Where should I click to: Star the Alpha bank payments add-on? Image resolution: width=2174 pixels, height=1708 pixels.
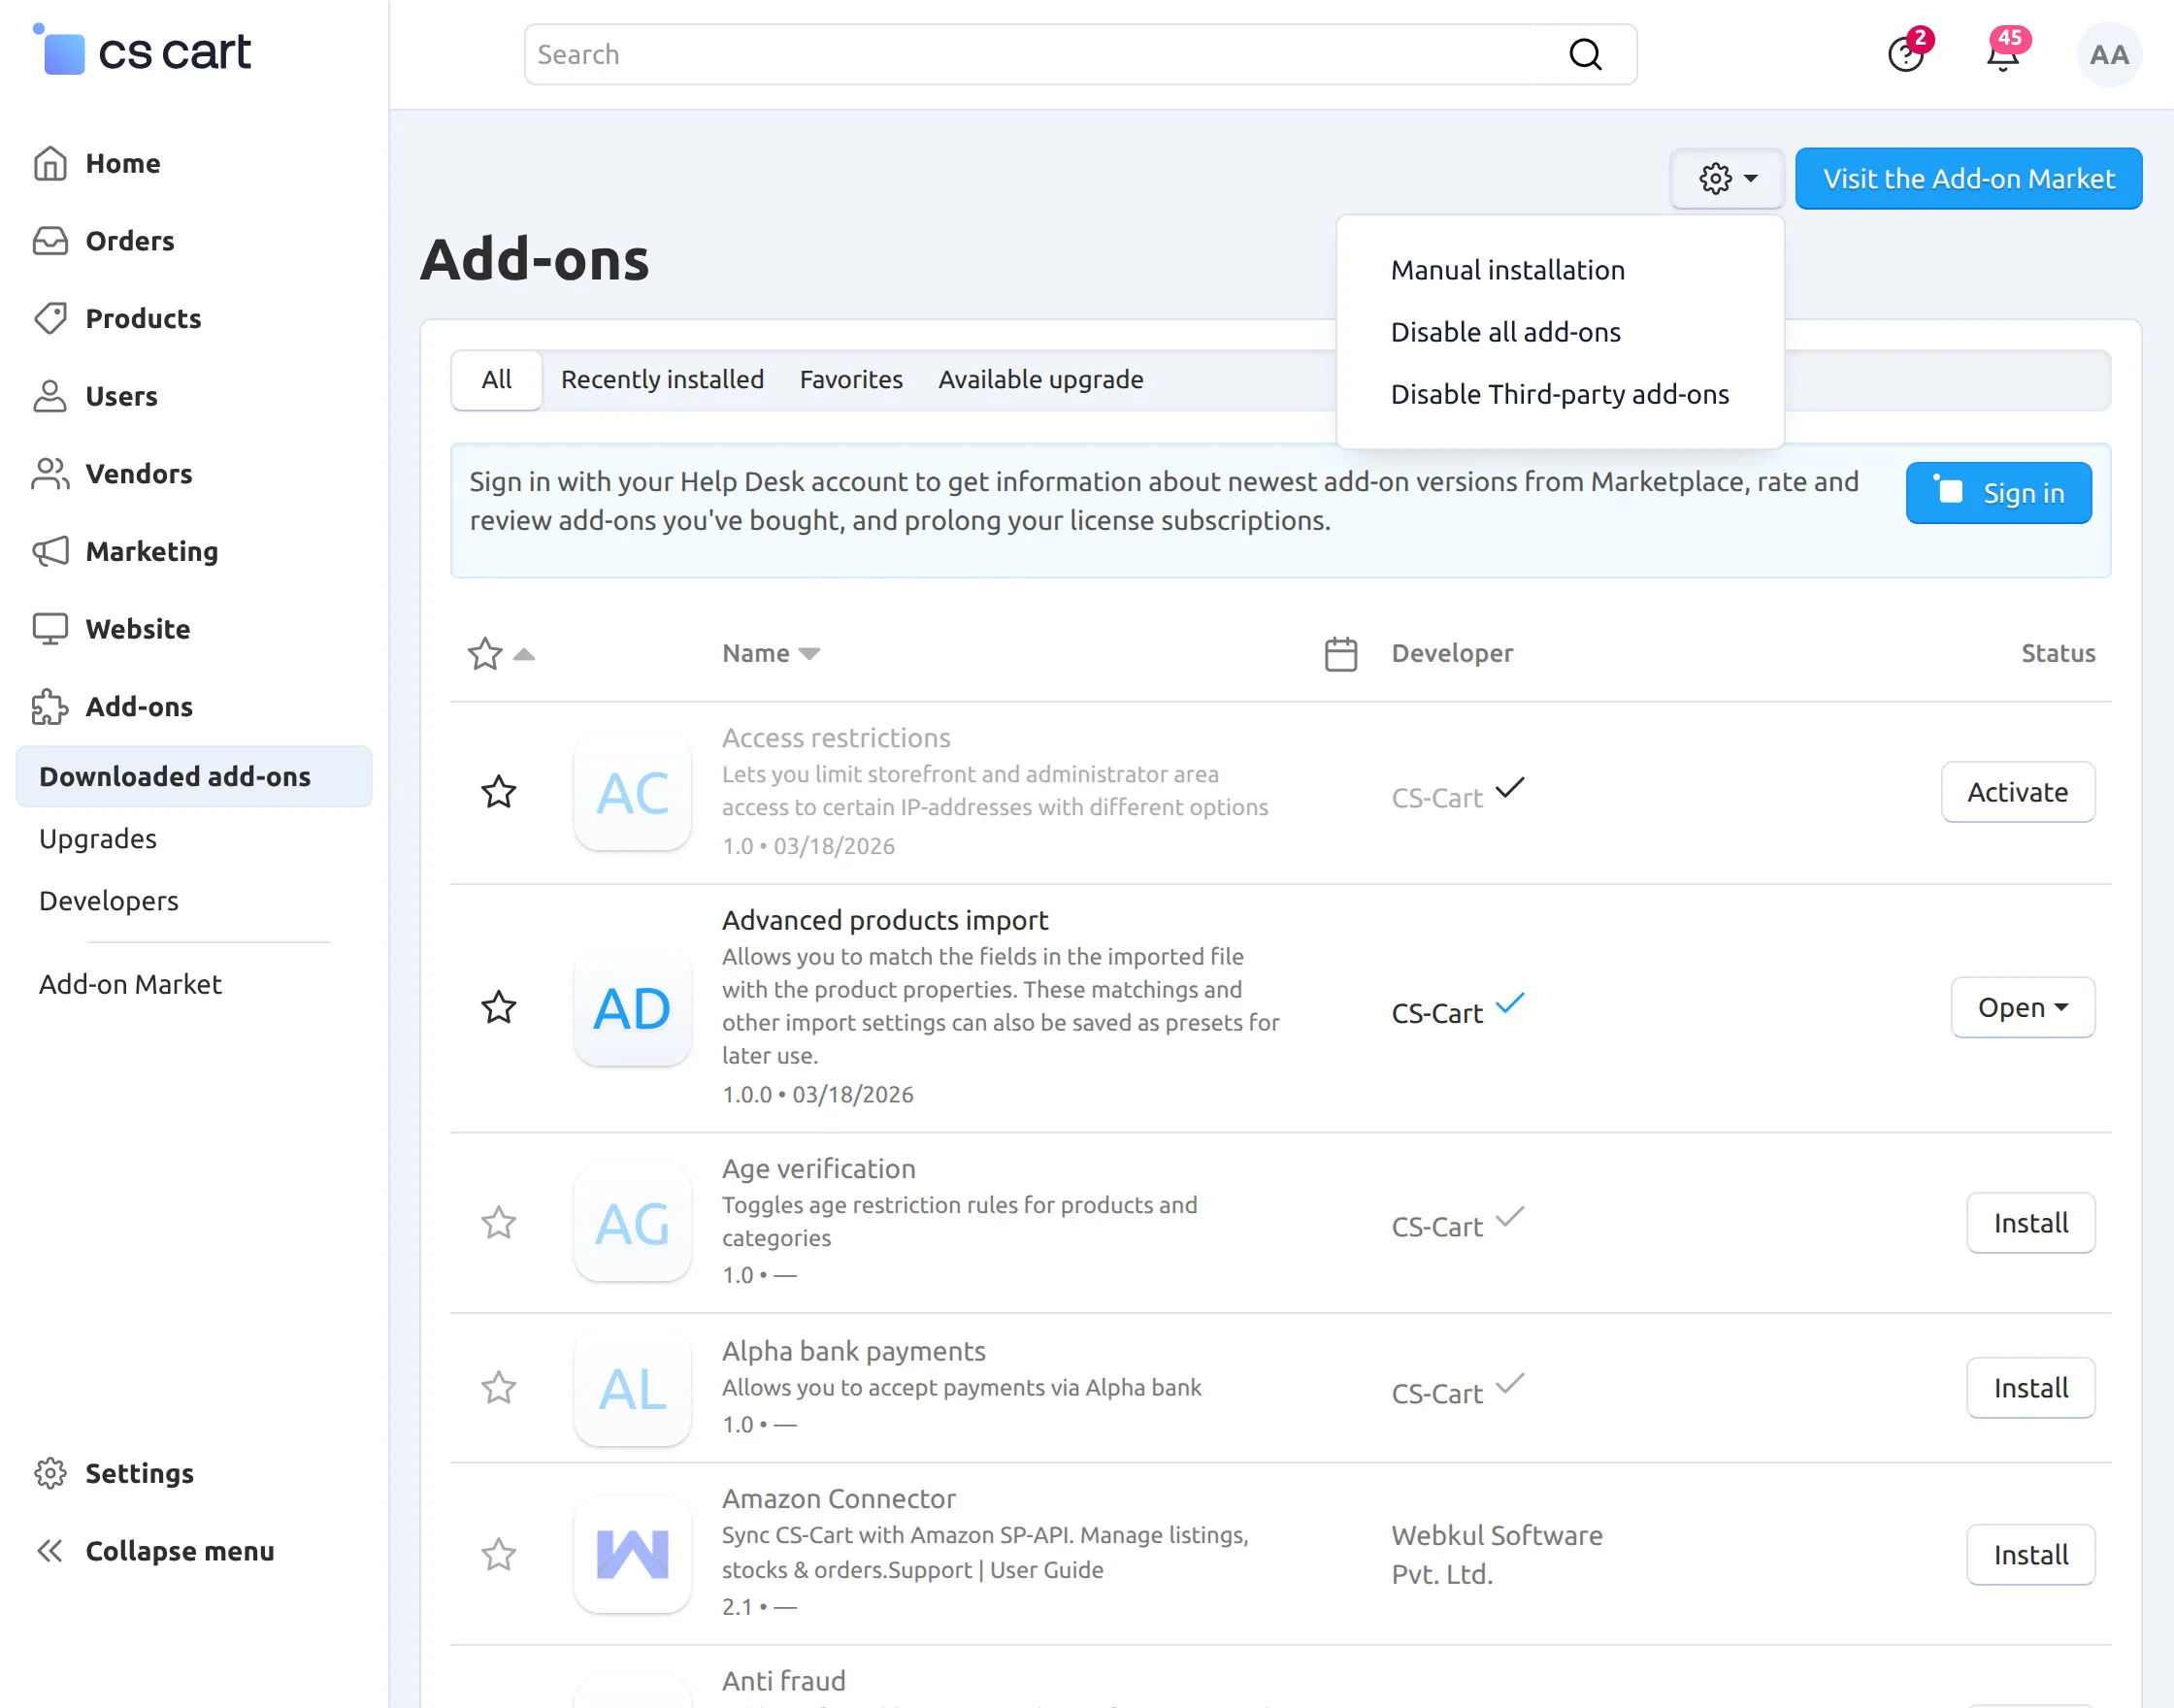pos(498,1388)
